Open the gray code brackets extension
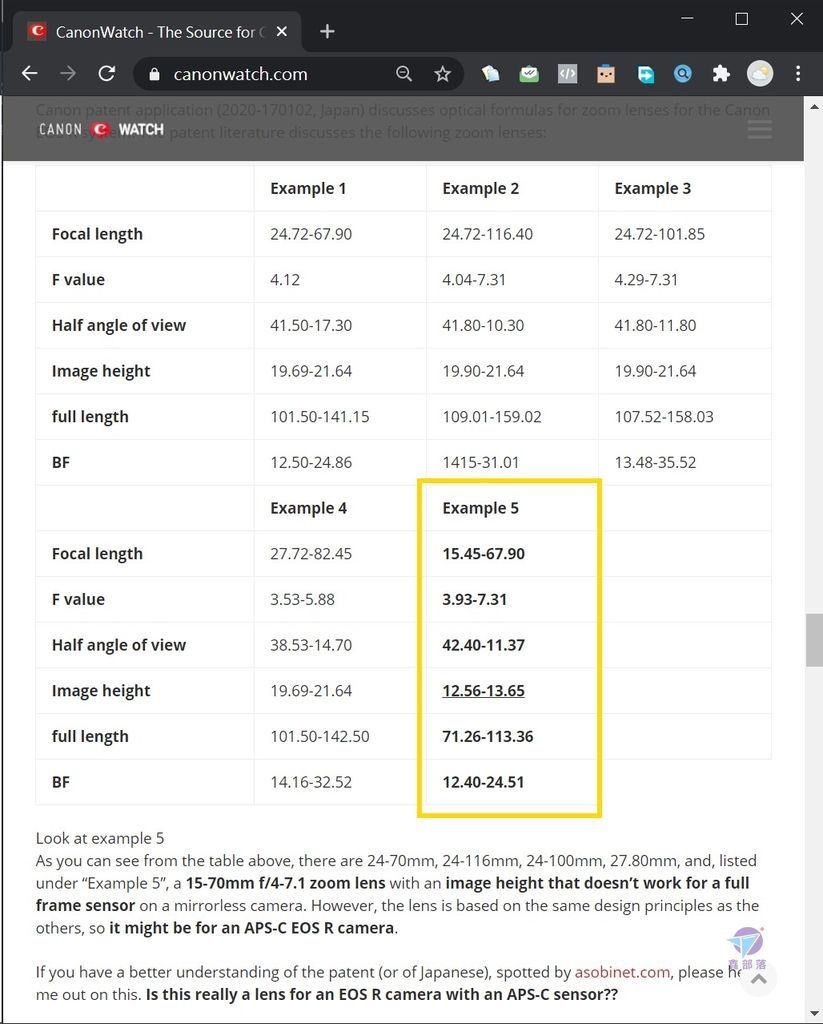 pyautogui.click(x=568, y=74)
